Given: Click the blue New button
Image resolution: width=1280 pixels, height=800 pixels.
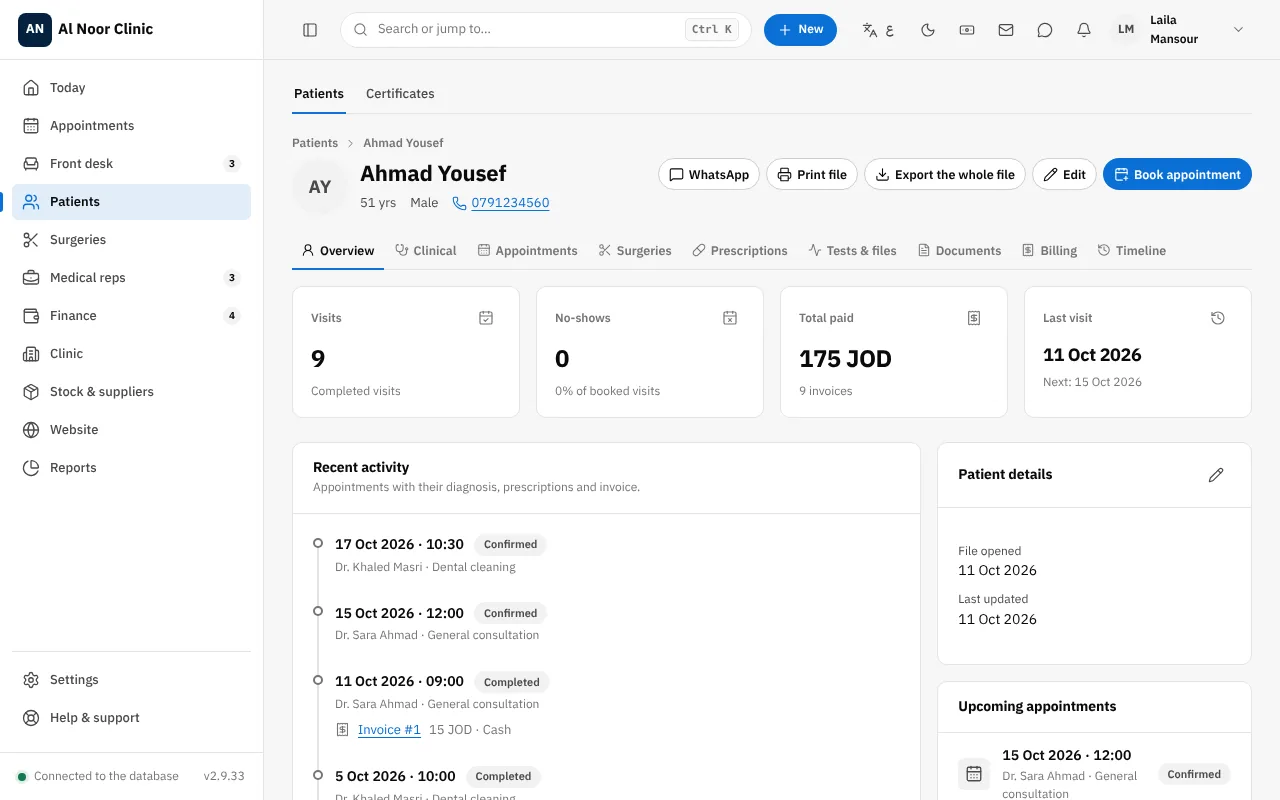Looking at the screenshot, I should tap(800, 30).
